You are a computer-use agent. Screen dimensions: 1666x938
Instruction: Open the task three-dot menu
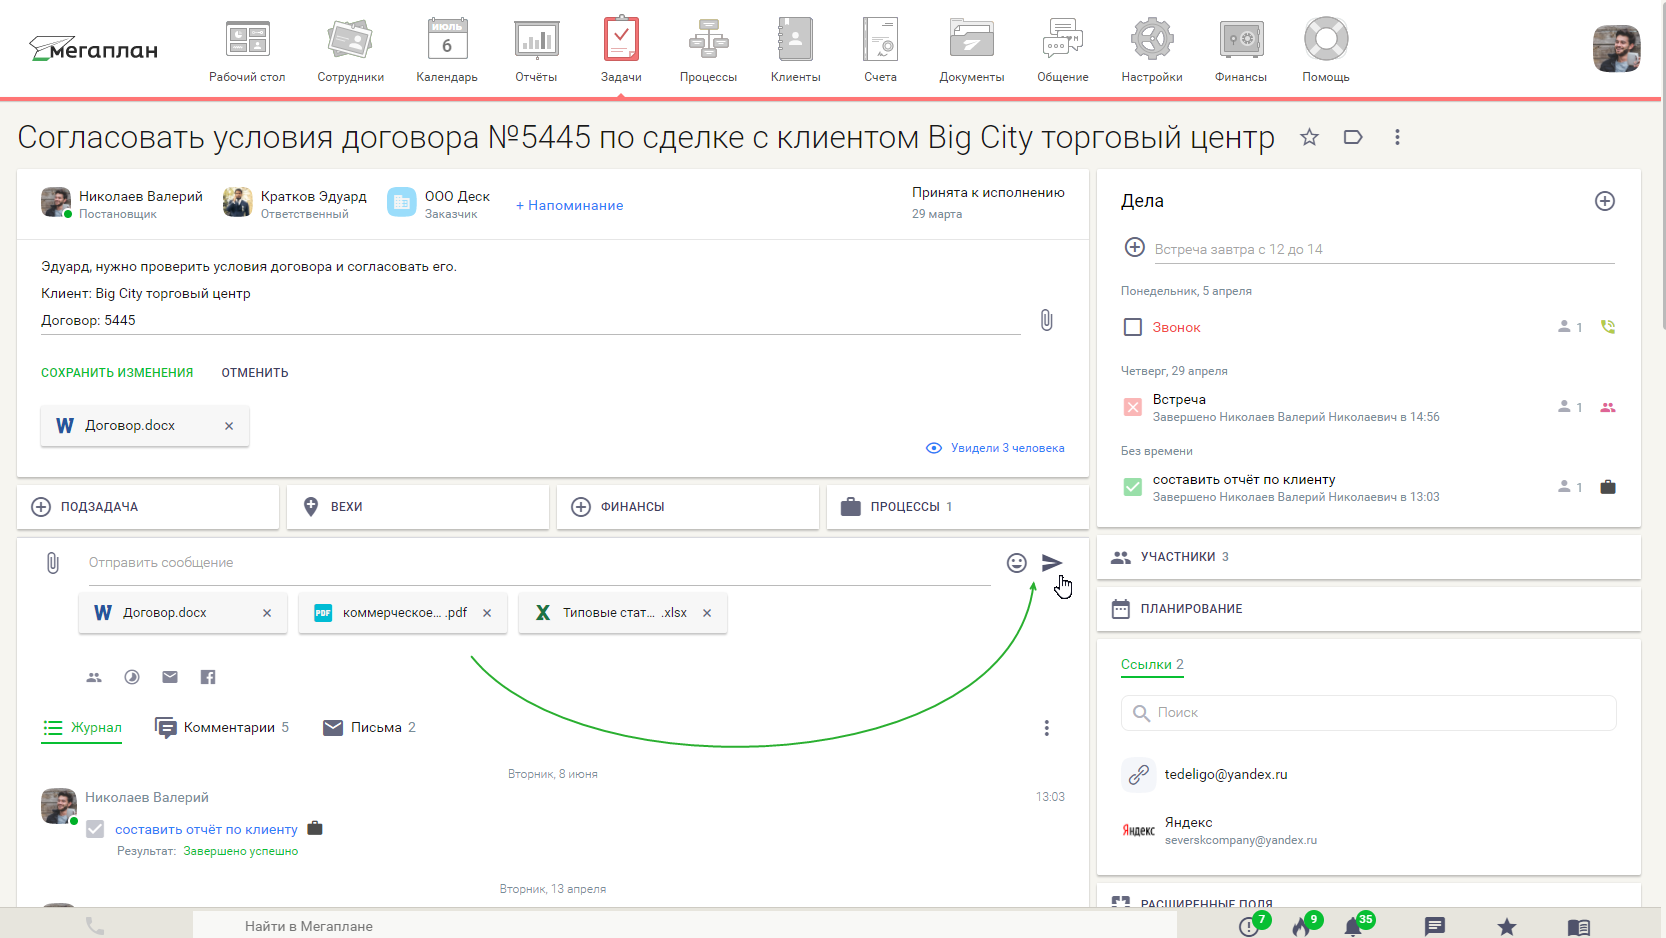[1397, 137]
